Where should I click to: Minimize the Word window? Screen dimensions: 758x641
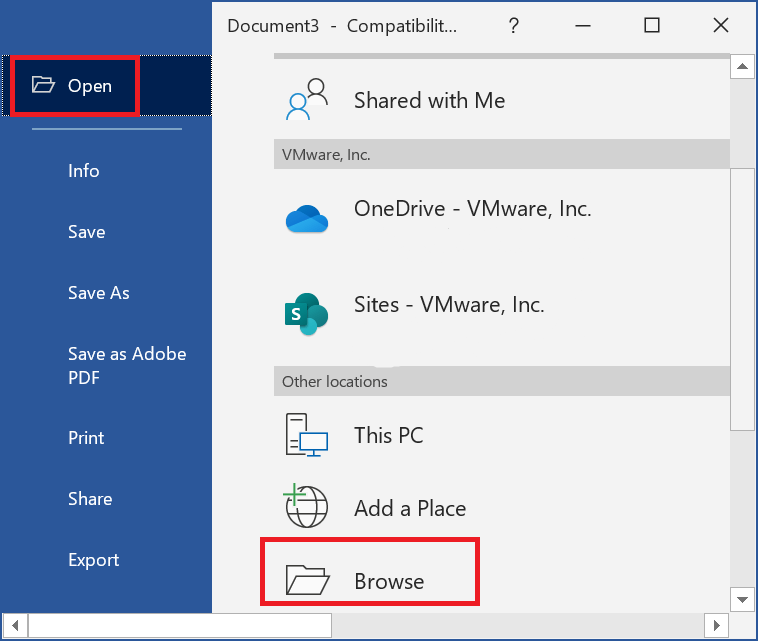583,25
